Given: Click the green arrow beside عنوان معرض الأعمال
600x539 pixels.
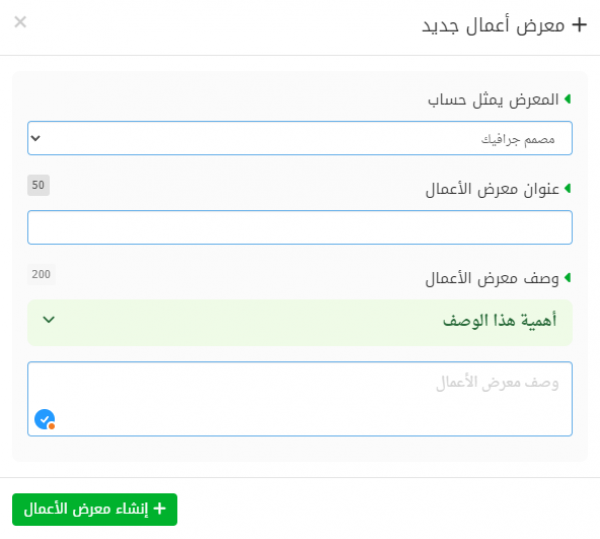Looking at the screenshot, I should click(567, 188).
